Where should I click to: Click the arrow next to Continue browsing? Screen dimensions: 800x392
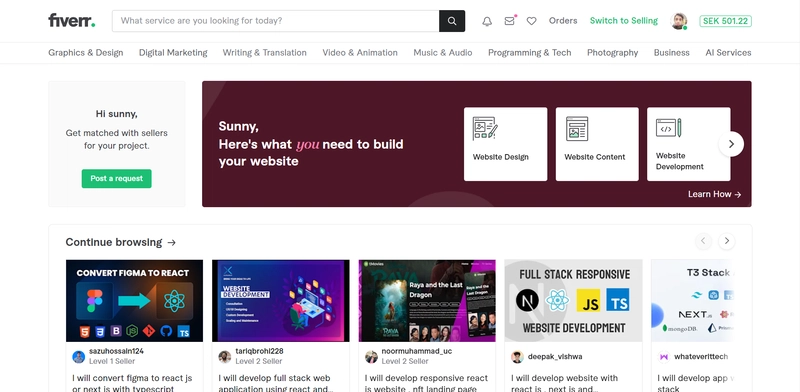pos(171,242)
